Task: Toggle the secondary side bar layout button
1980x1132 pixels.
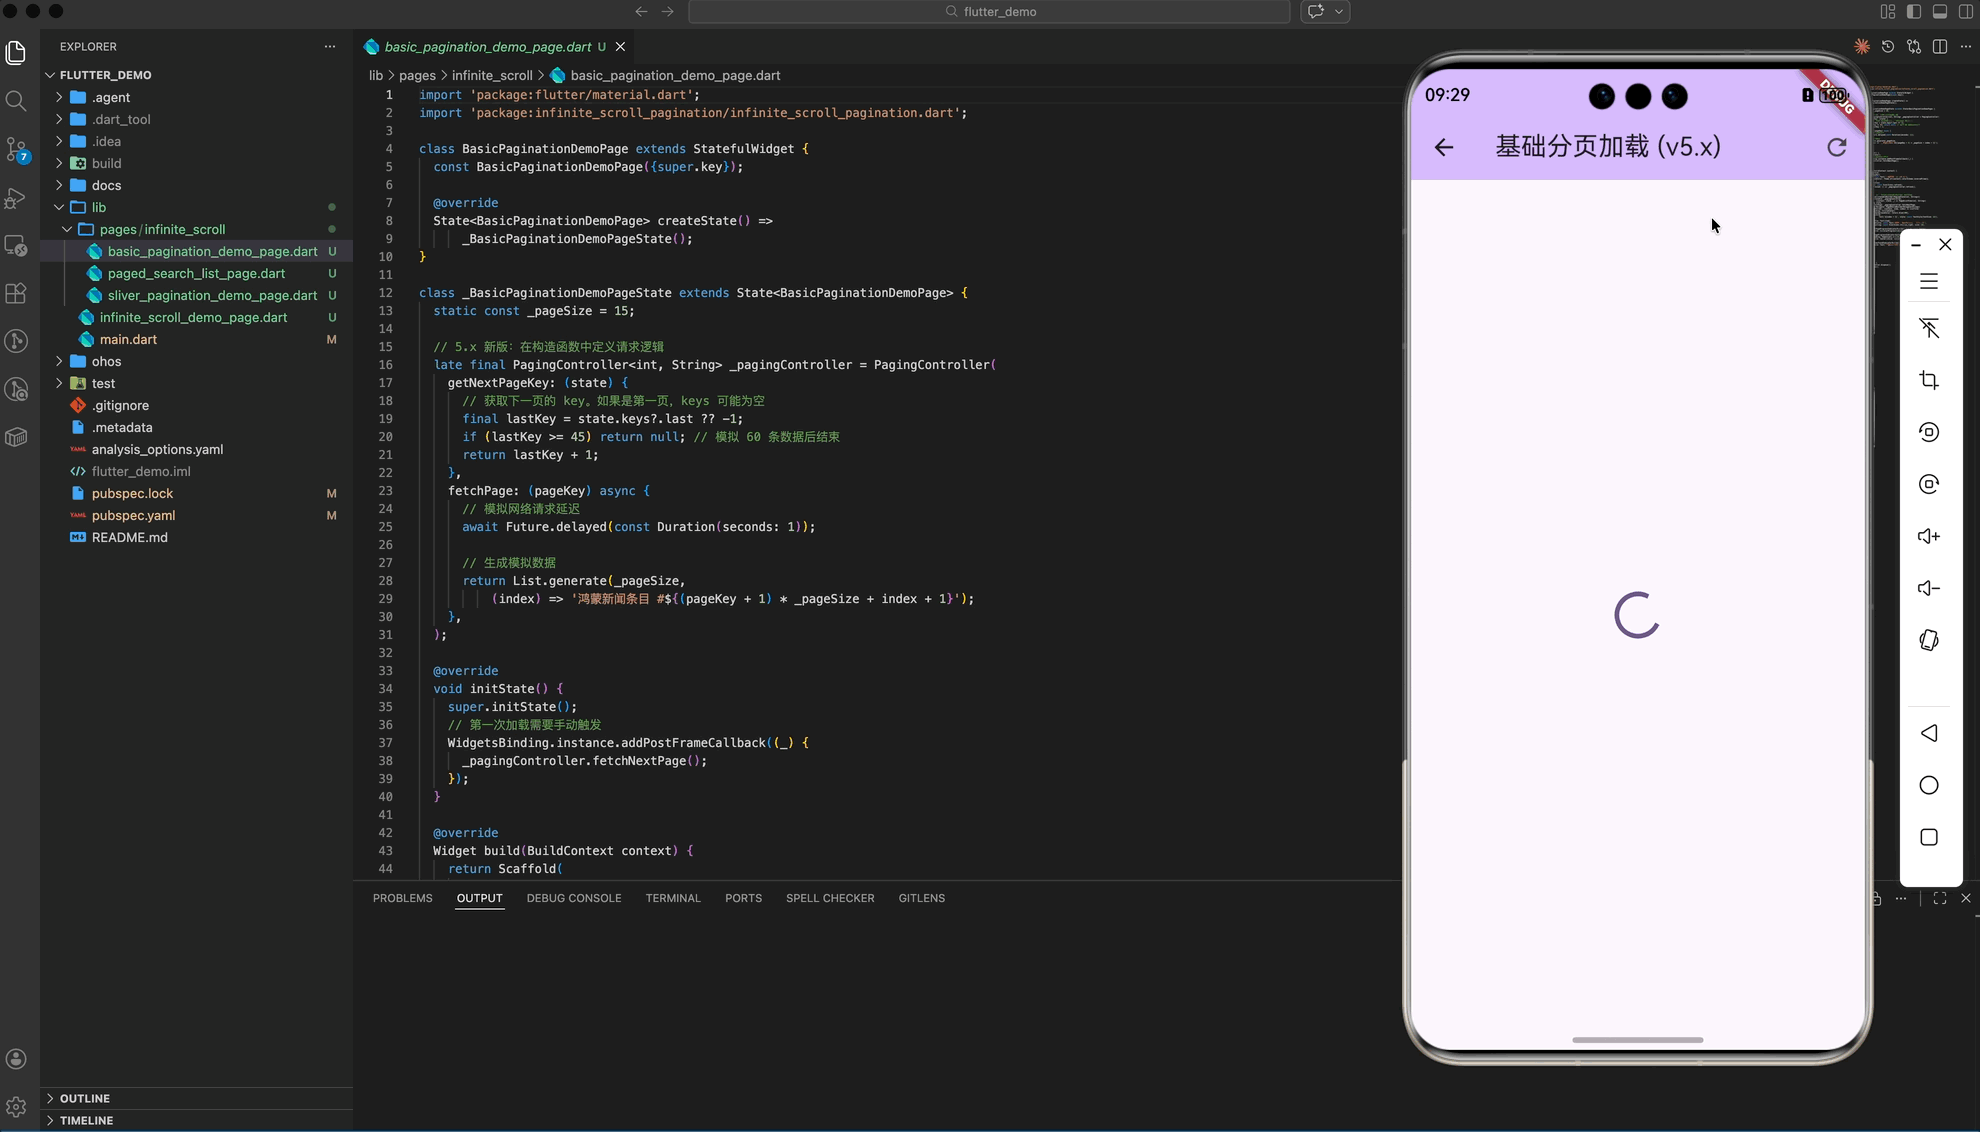Action: click(1966, 12)
